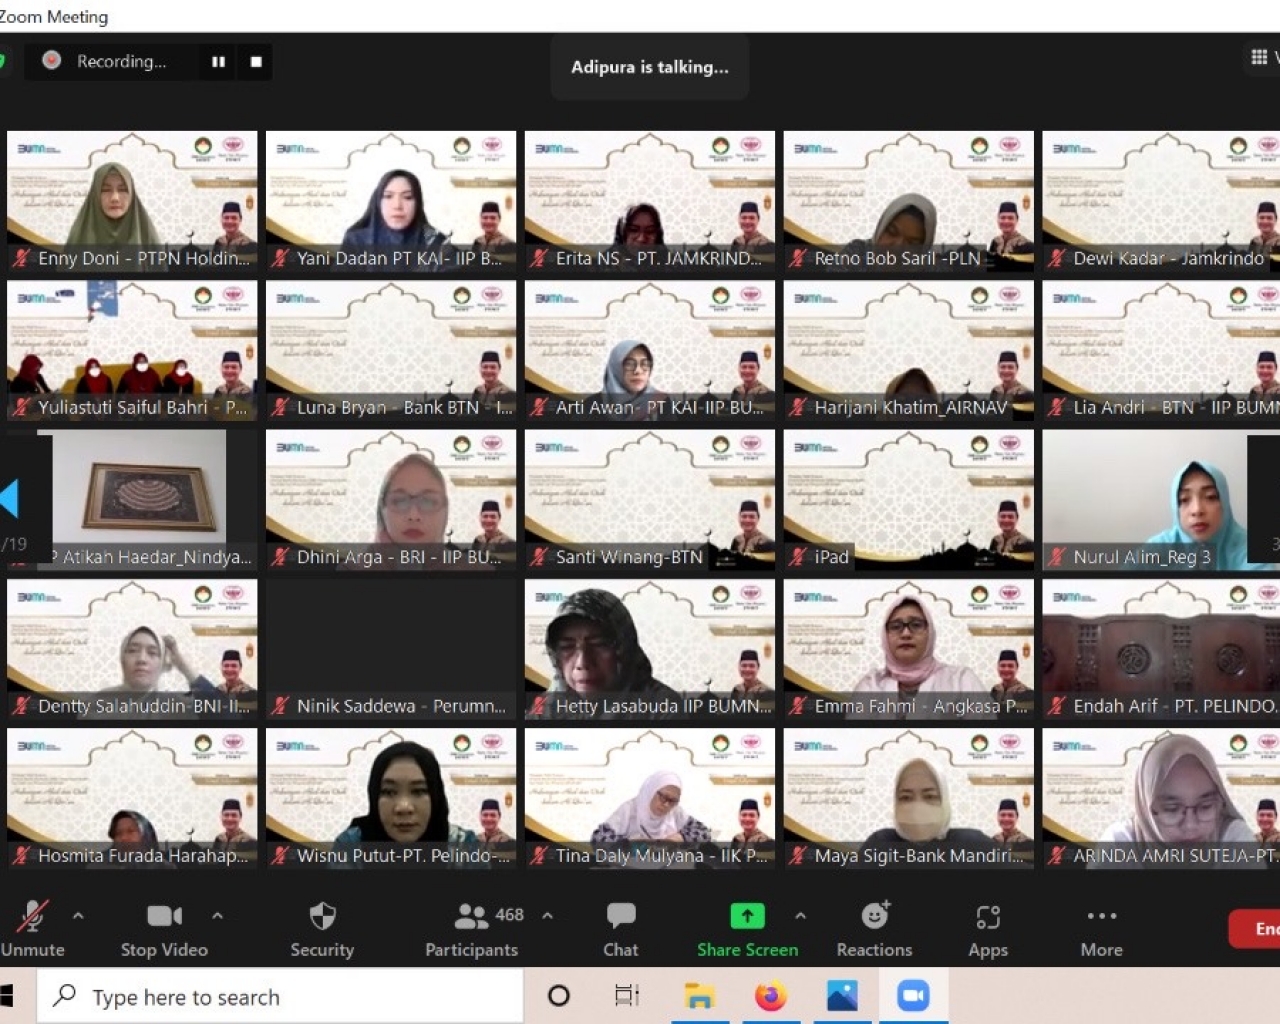Open the Participants panel
The image size is (1280, 1024).
(471, 928)
